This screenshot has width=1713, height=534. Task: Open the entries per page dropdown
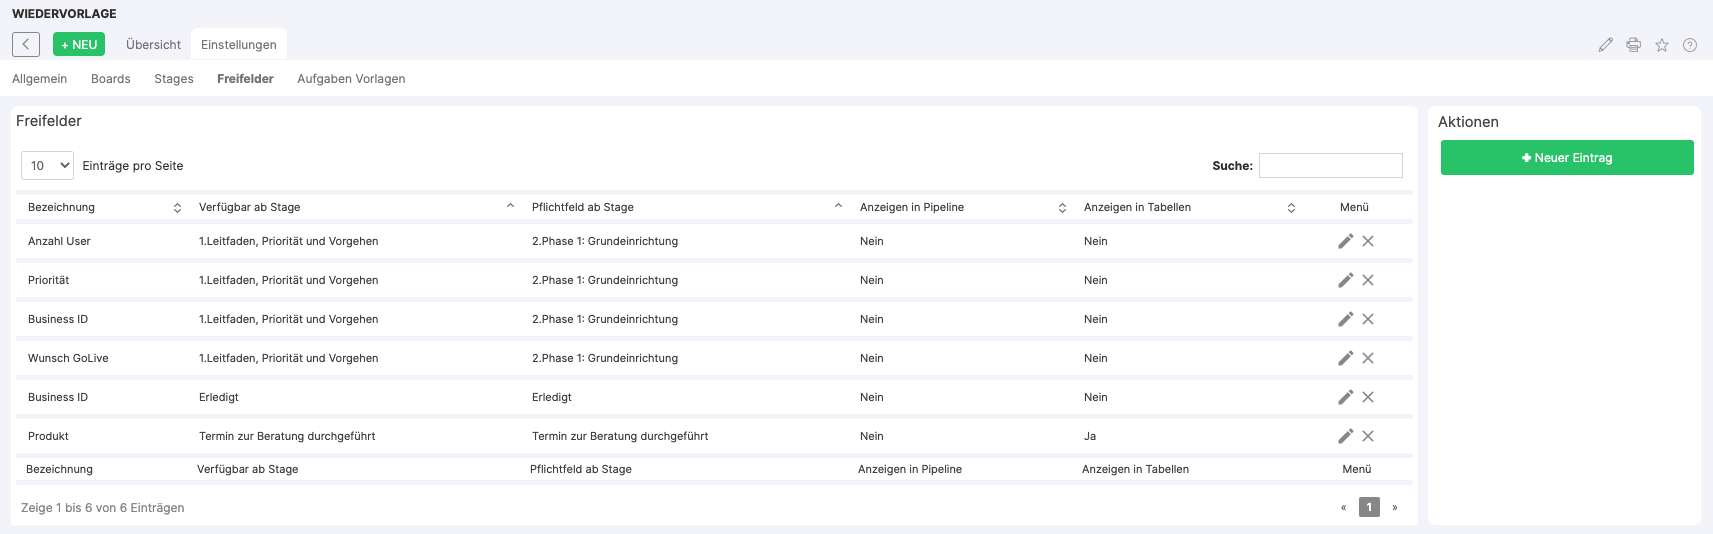coord(48,166)
